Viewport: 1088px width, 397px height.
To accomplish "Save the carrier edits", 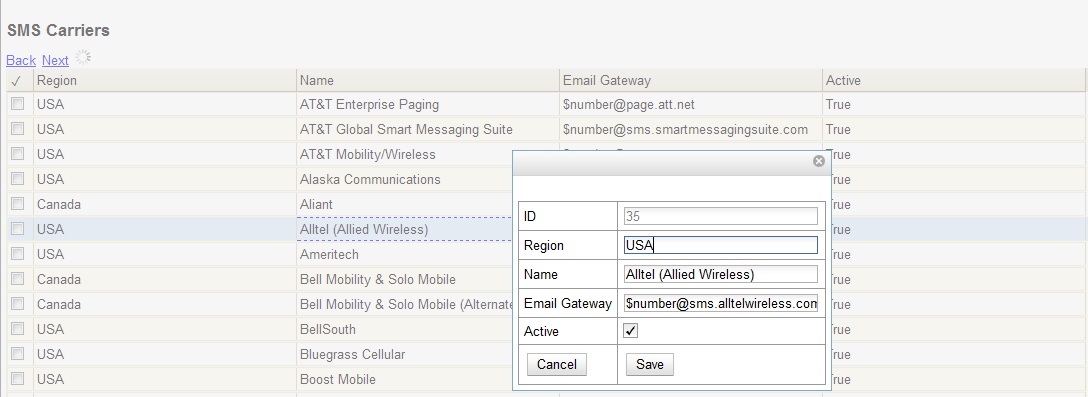I will pyautogui.click(x=649, y=364).
